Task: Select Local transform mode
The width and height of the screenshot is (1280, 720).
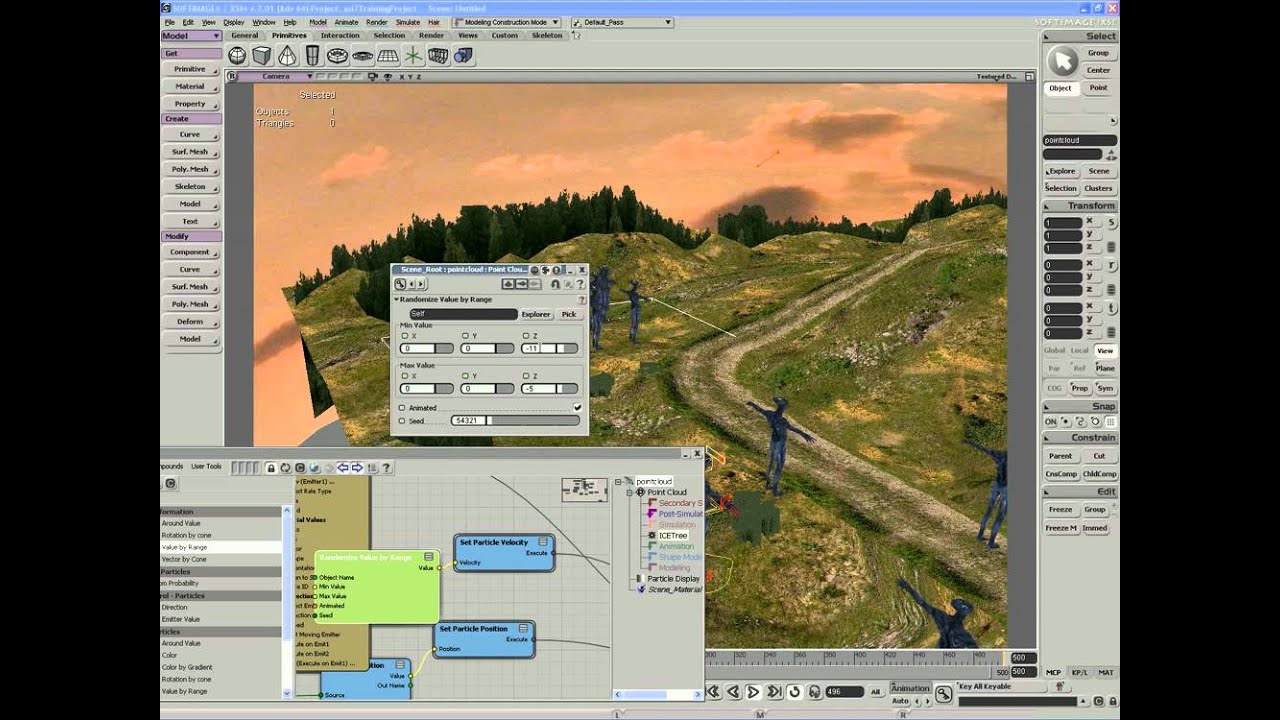Action: (x=1079, y=351)
